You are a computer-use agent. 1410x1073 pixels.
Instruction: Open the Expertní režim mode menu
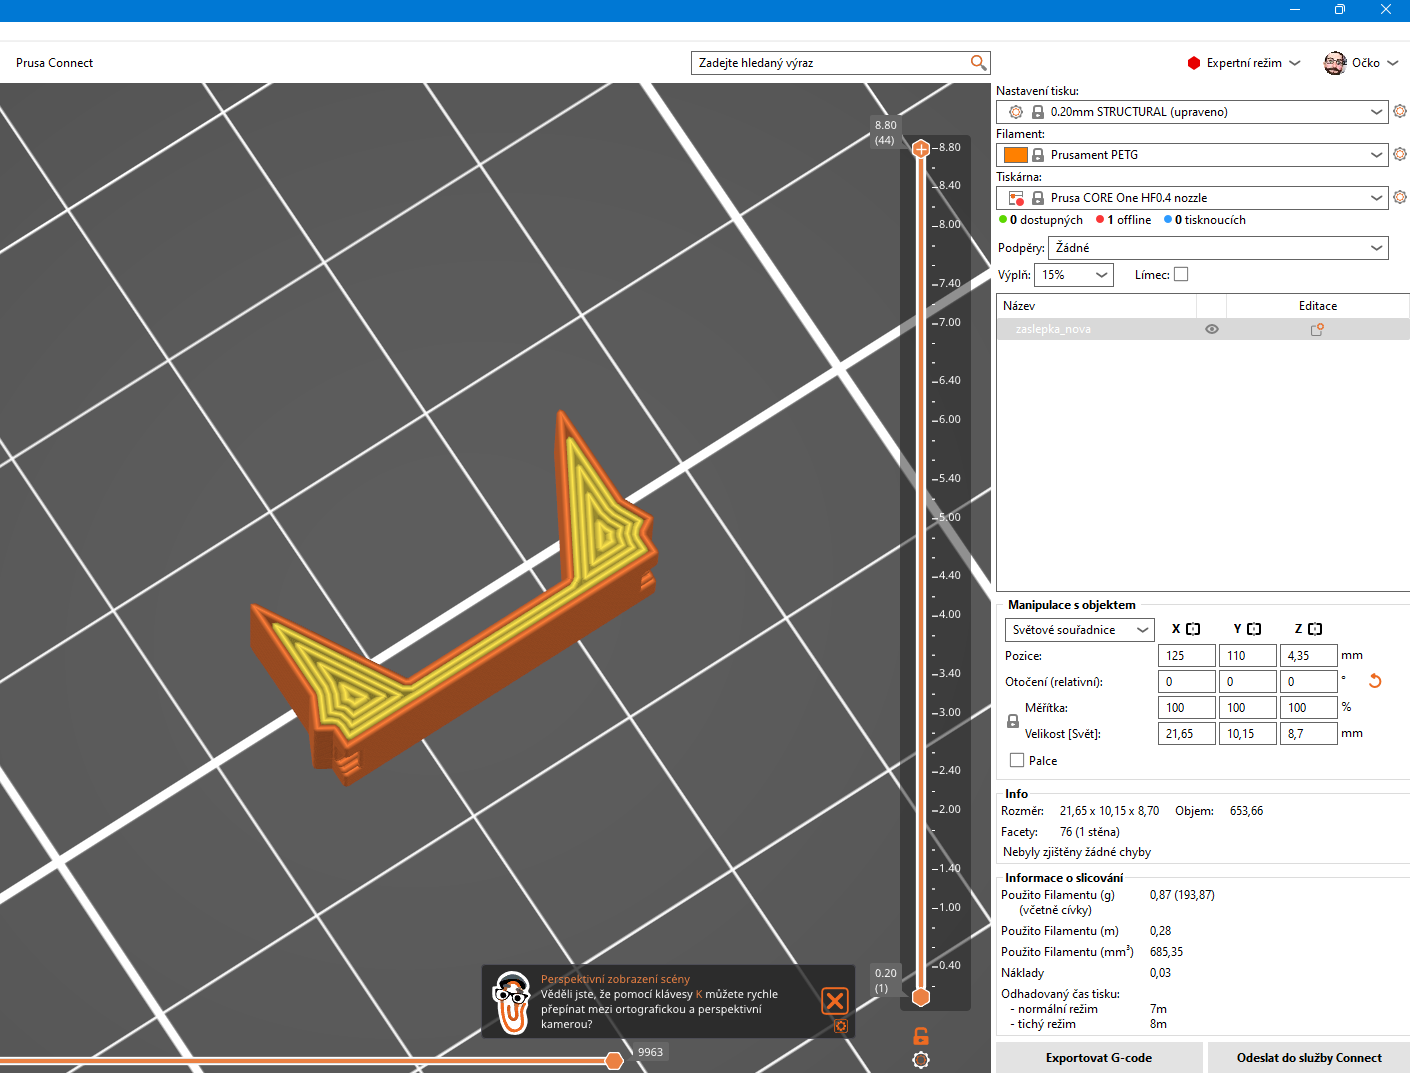[x=1244, y=63]
